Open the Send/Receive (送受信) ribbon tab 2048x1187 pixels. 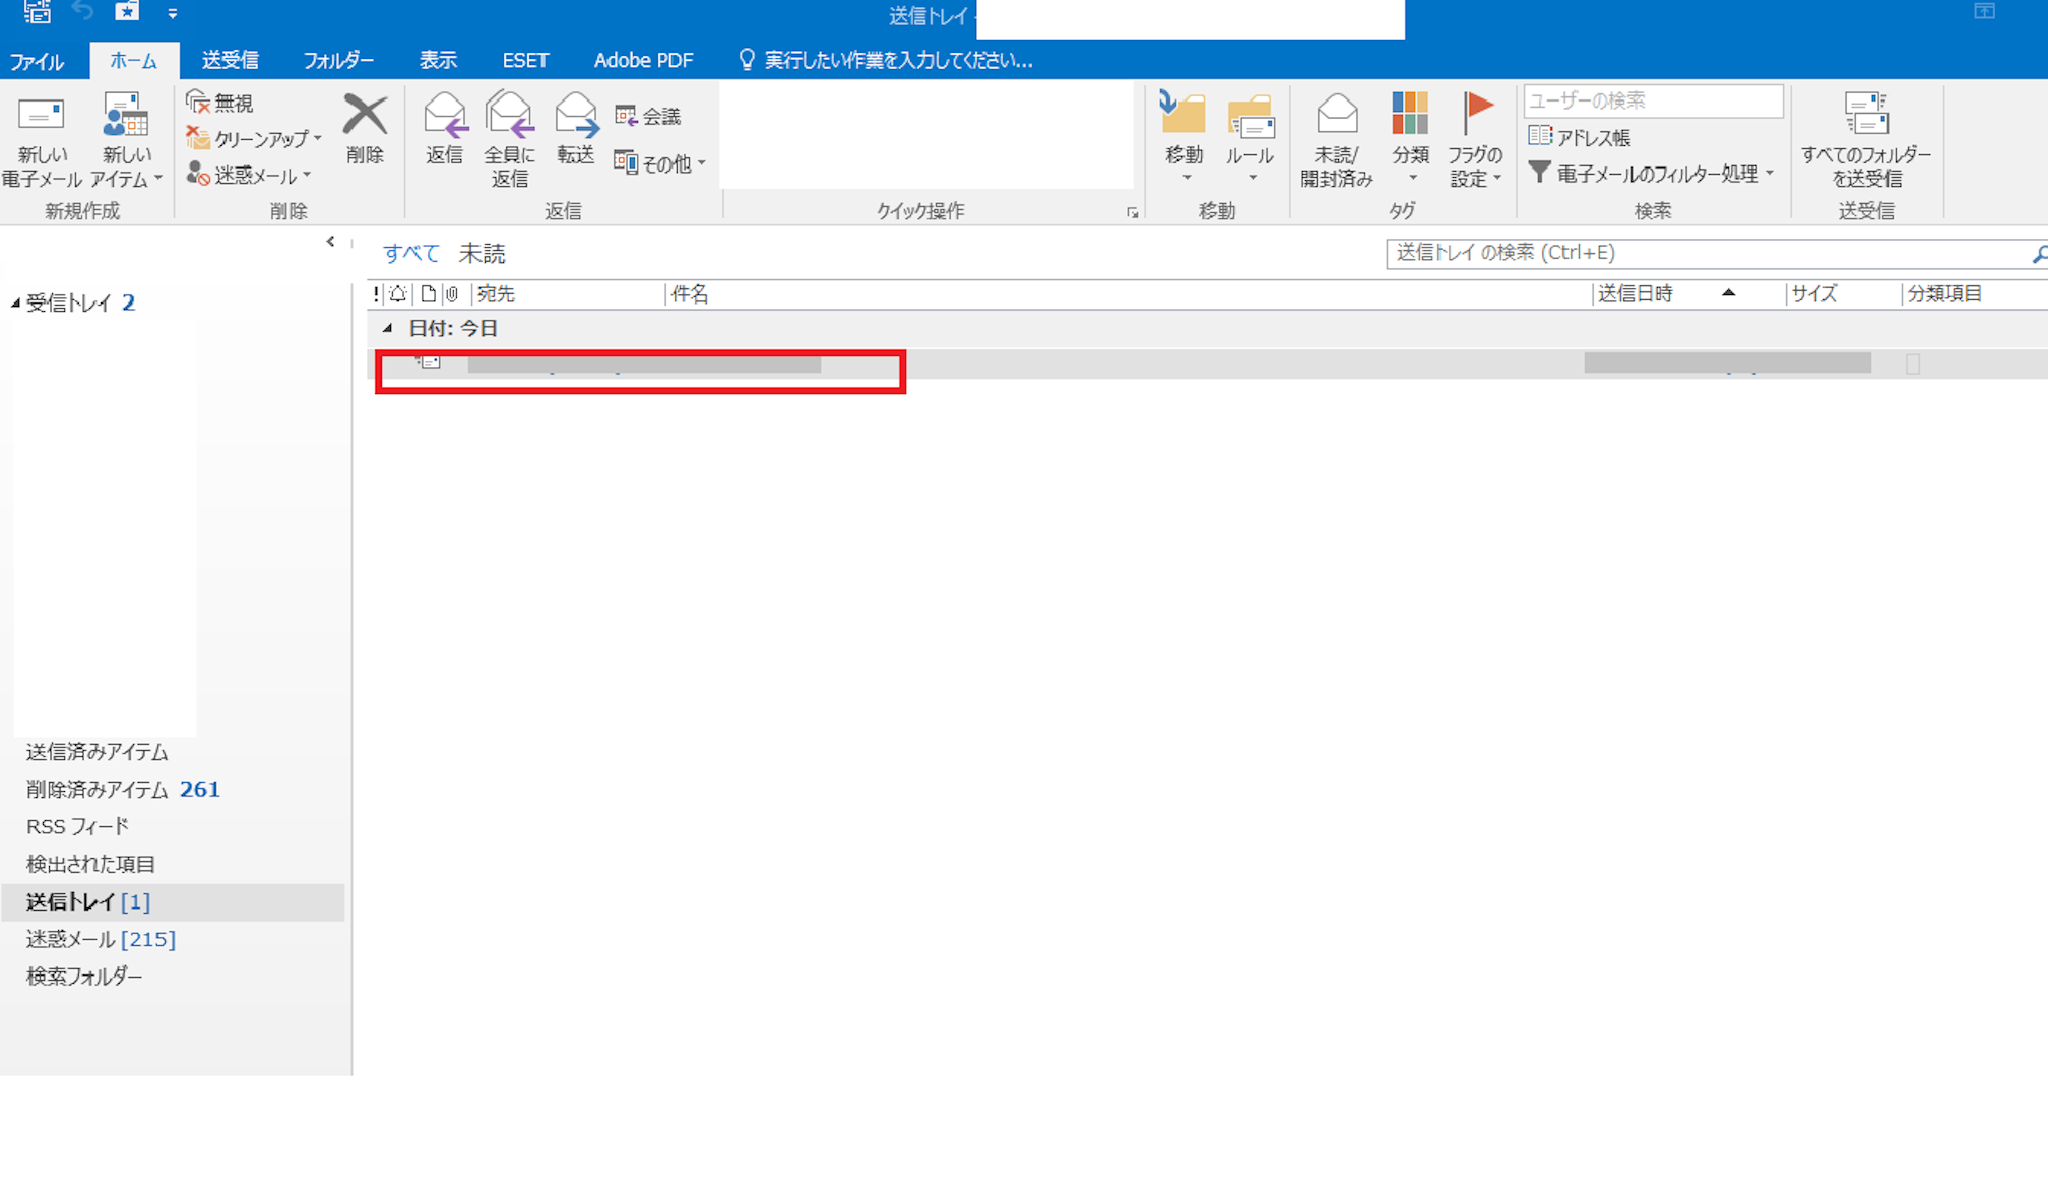tap(230, 60)
